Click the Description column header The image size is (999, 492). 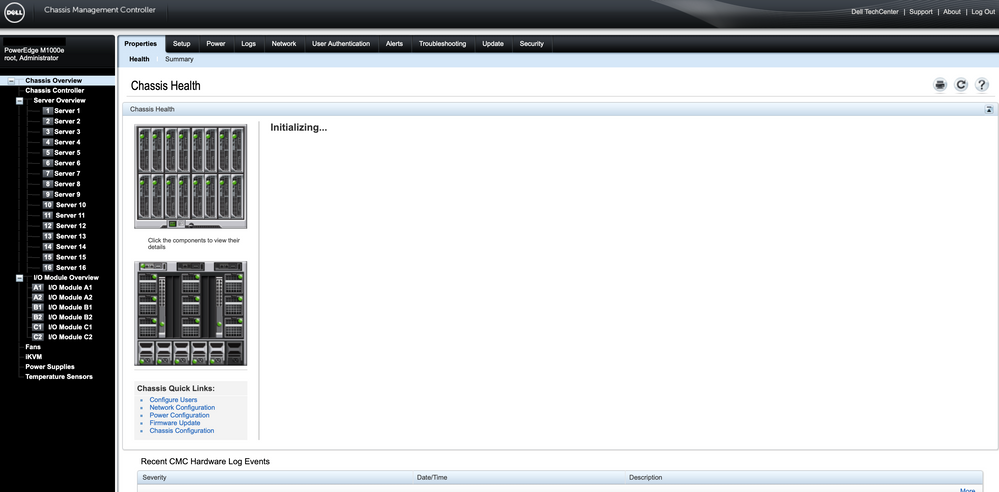tap(803, 477)
